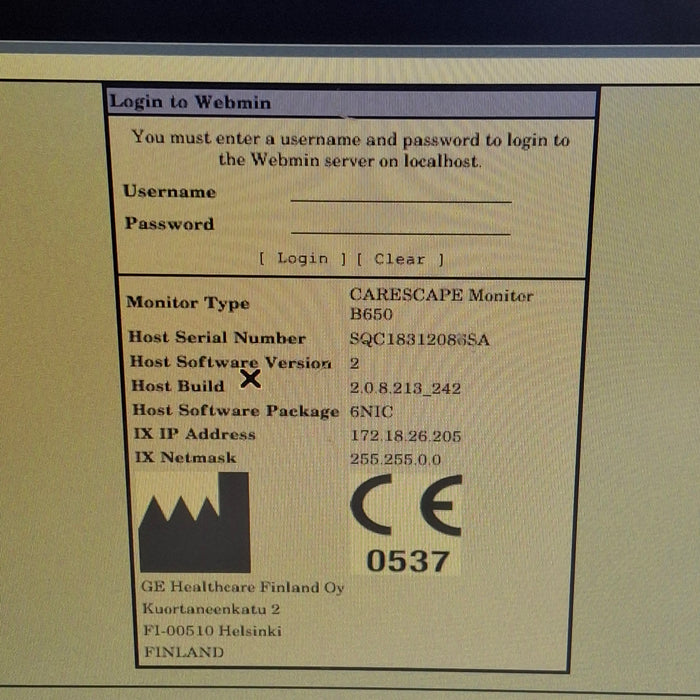Click the Password label

[169, 223]
